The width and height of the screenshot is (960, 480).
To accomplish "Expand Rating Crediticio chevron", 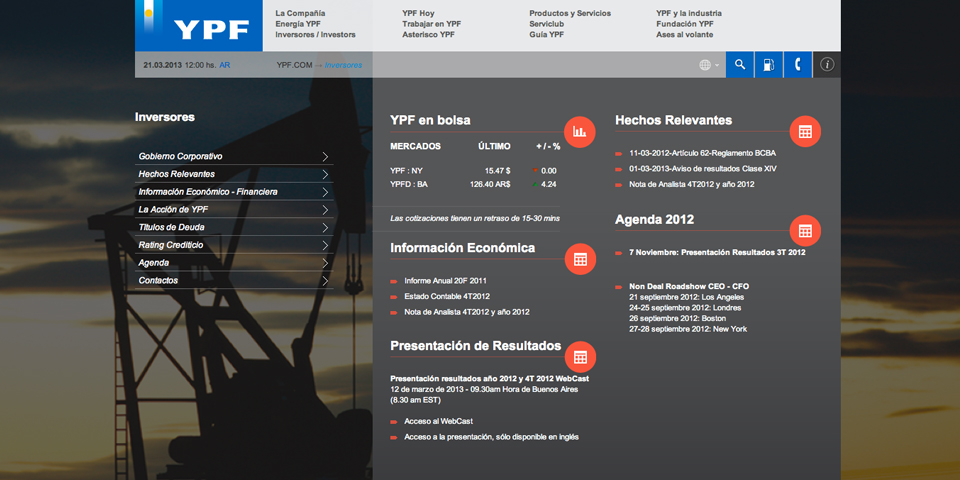I will click(325, 246).
